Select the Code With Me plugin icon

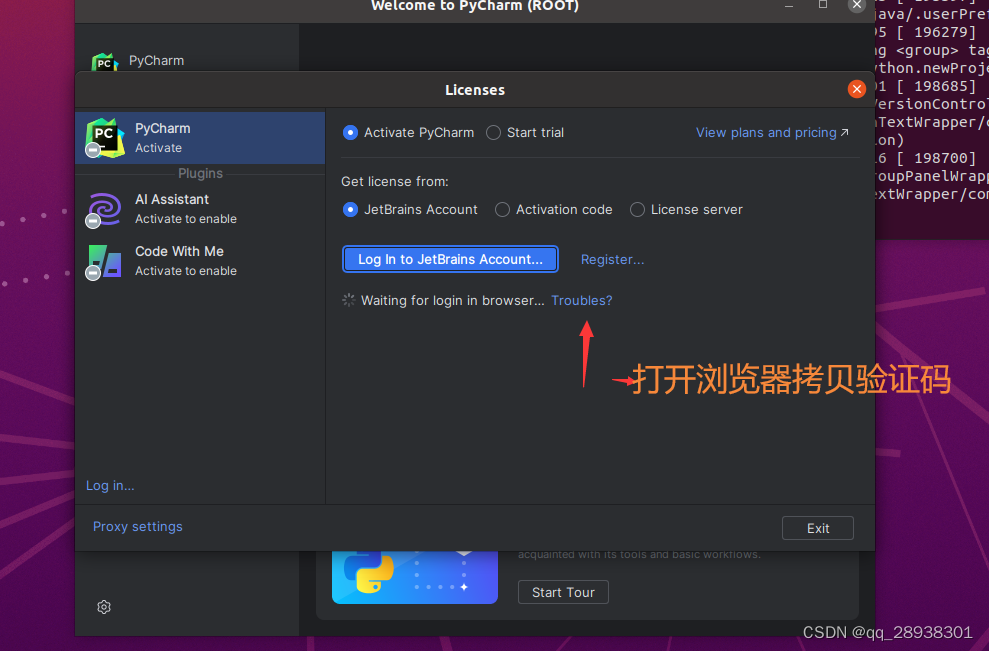pos(105,262)
